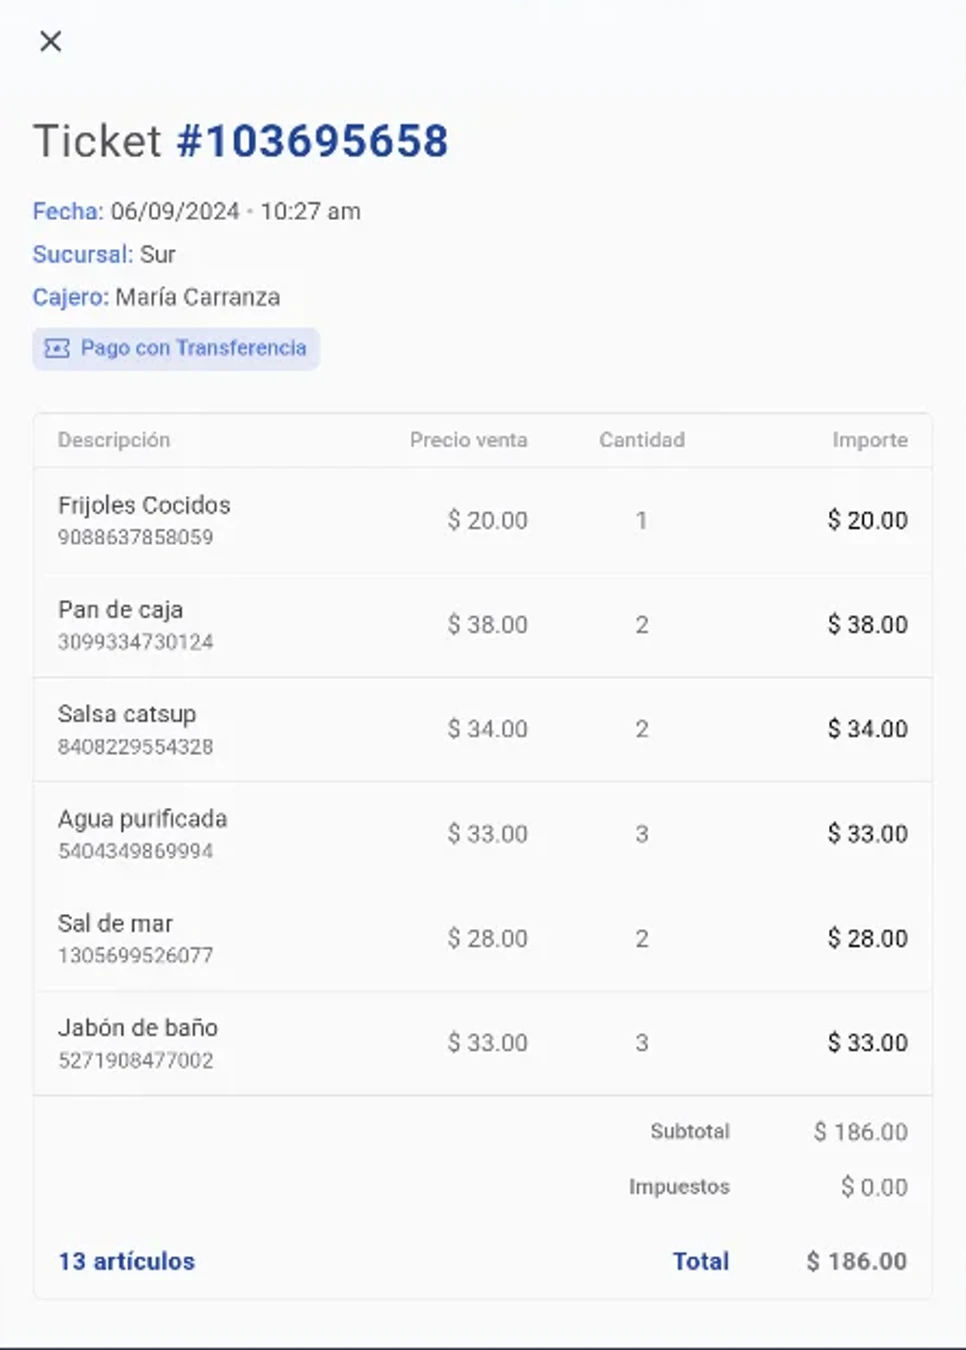Click the Subtotal value $ 186.00
The height and width of the screenshot is (1350, 966).
click(x=861, y=1132)
